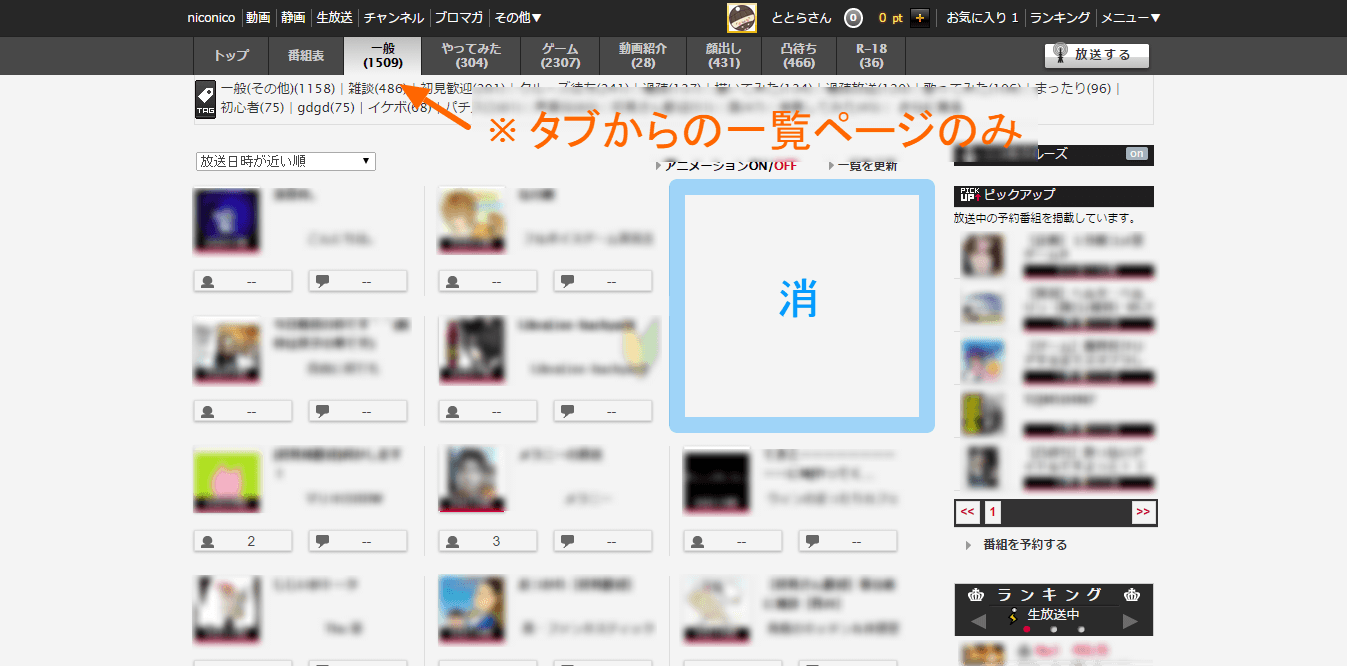
Task: Toggle the on switch in the sidebar header
Action: tap(1136, 154)
